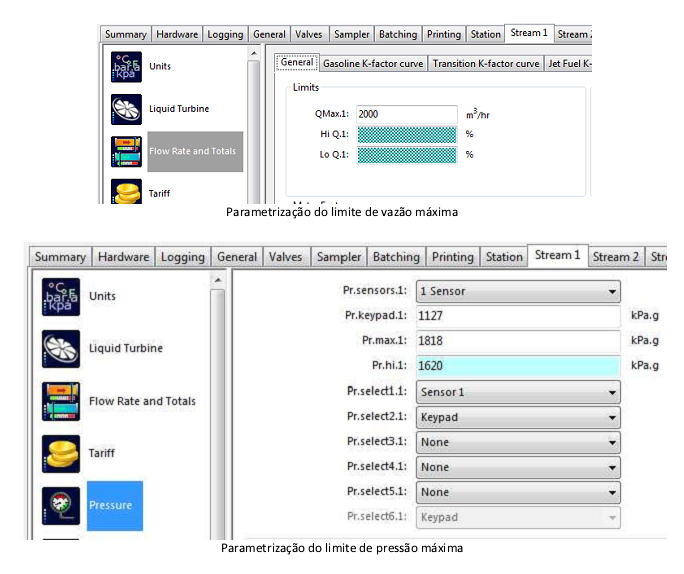Viewport: 684px width, 574px height.
Task: Click the Flow Rate and Totals icon in the top panel
Action: point(126,151)
